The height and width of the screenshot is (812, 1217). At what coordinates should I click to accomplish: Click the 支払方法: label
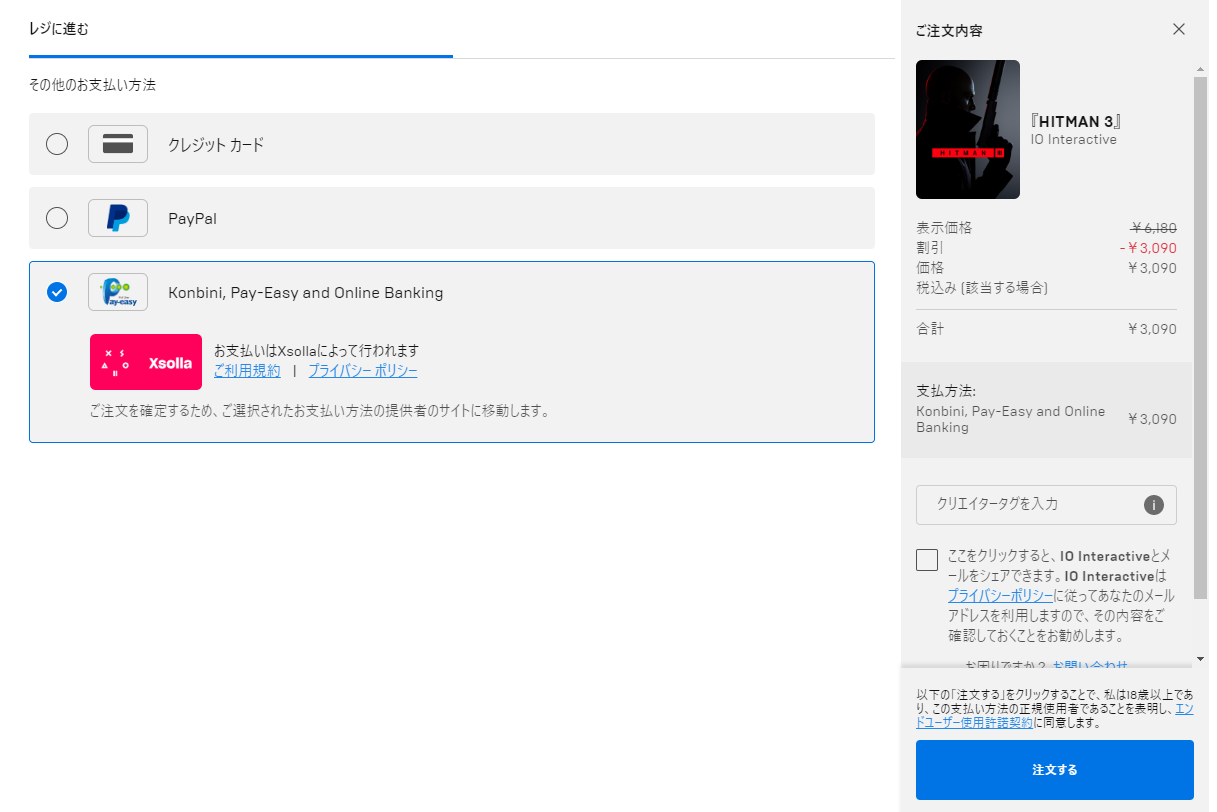[946, 391]
